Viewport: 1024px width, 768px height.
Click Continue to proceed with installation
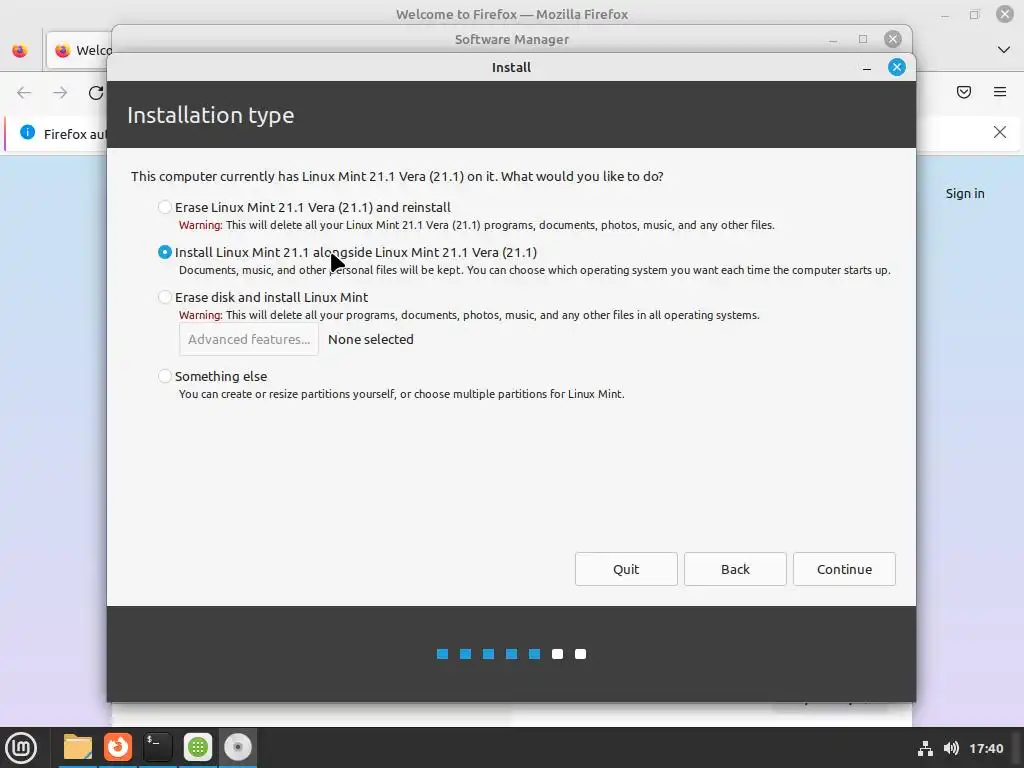[844, 569]
